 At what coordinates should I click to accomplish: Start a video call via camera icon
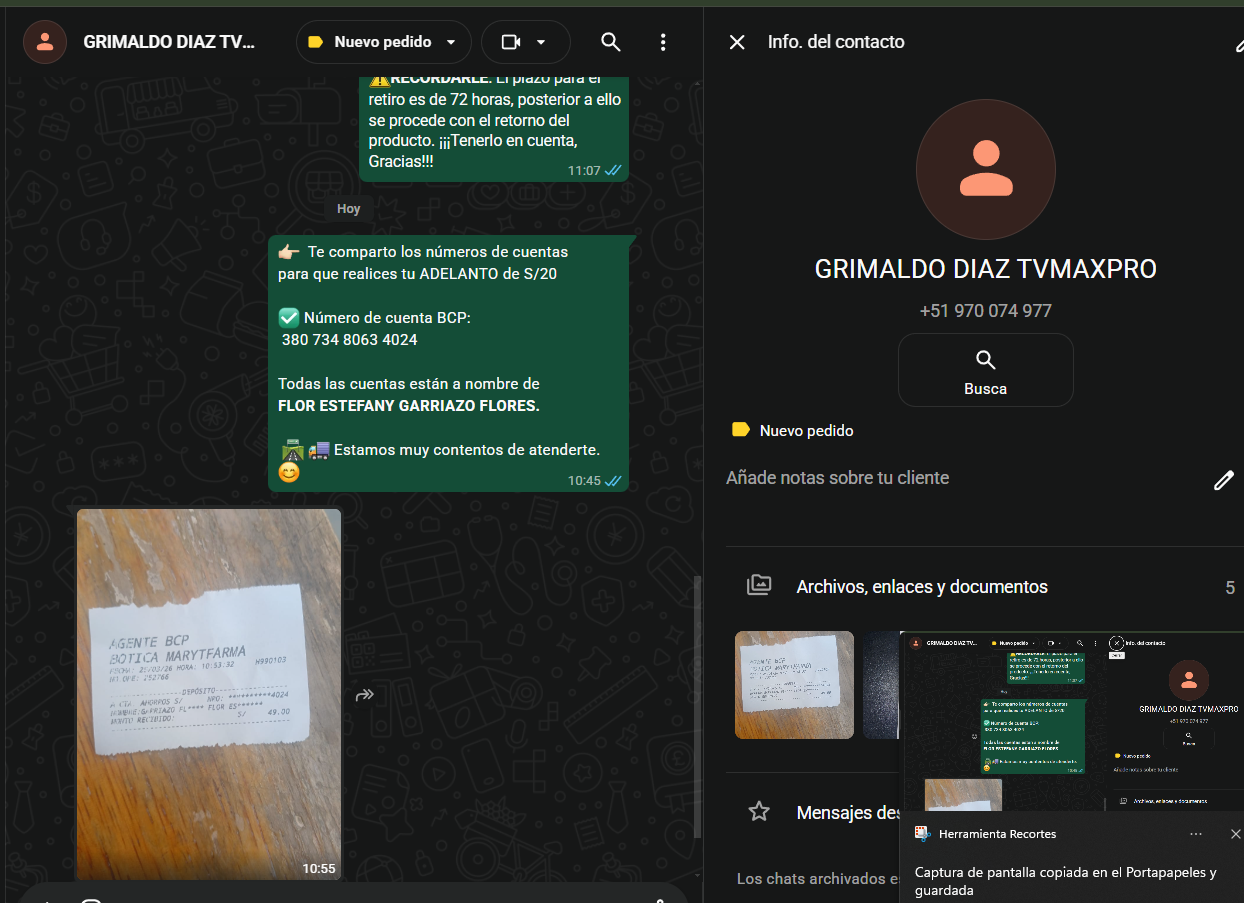click(511, 42)
